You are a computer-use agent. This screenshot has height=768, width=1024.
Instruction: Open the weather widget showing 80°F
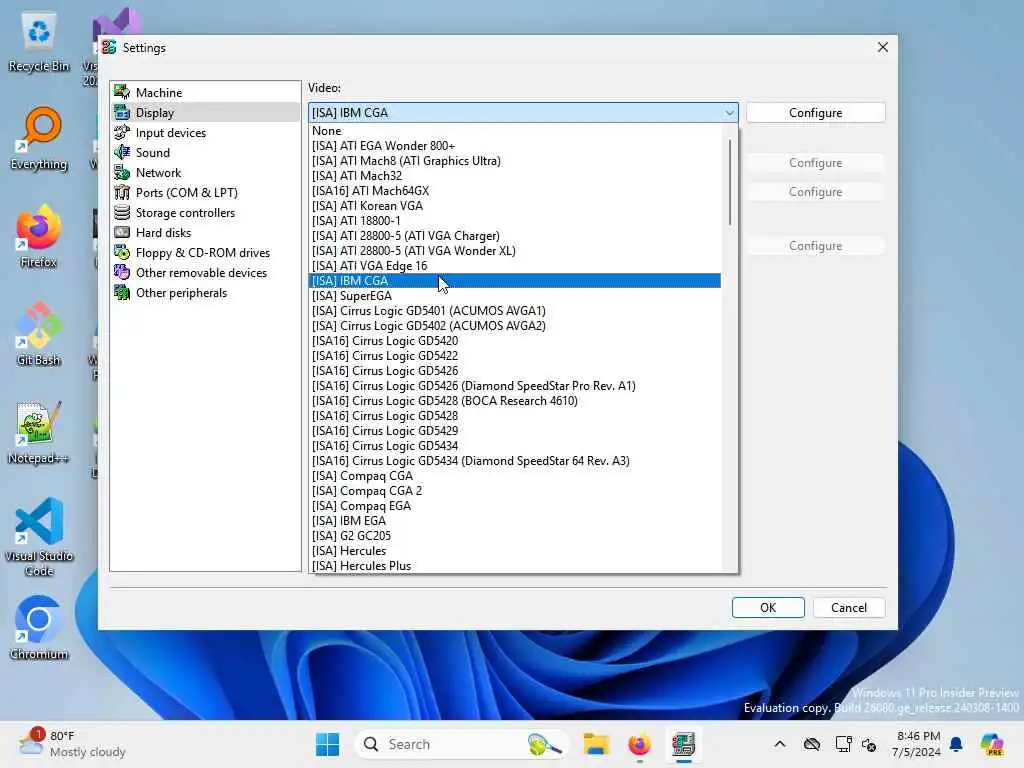[72, 744]
